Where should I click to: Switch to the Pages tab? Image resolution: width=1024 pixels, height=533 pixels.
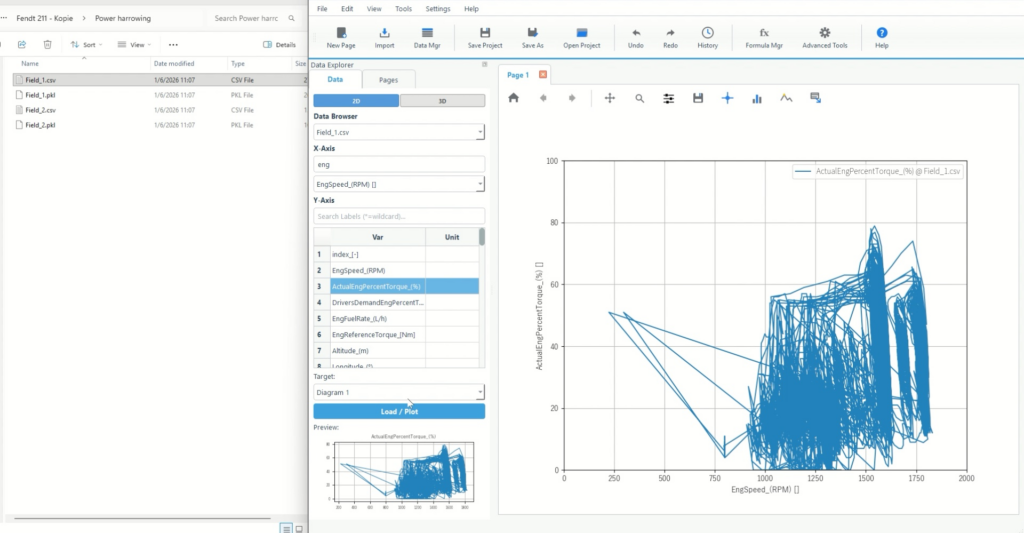click(387, 79)
